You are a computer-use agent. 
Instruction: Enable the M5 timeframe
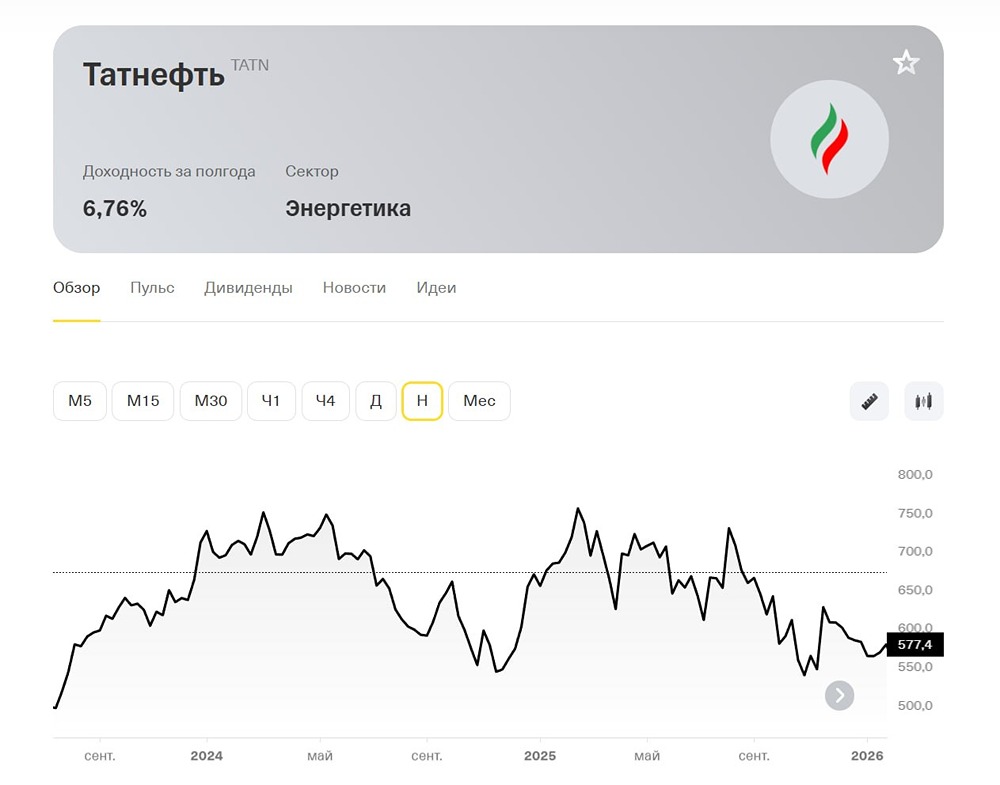click(79, 401)
